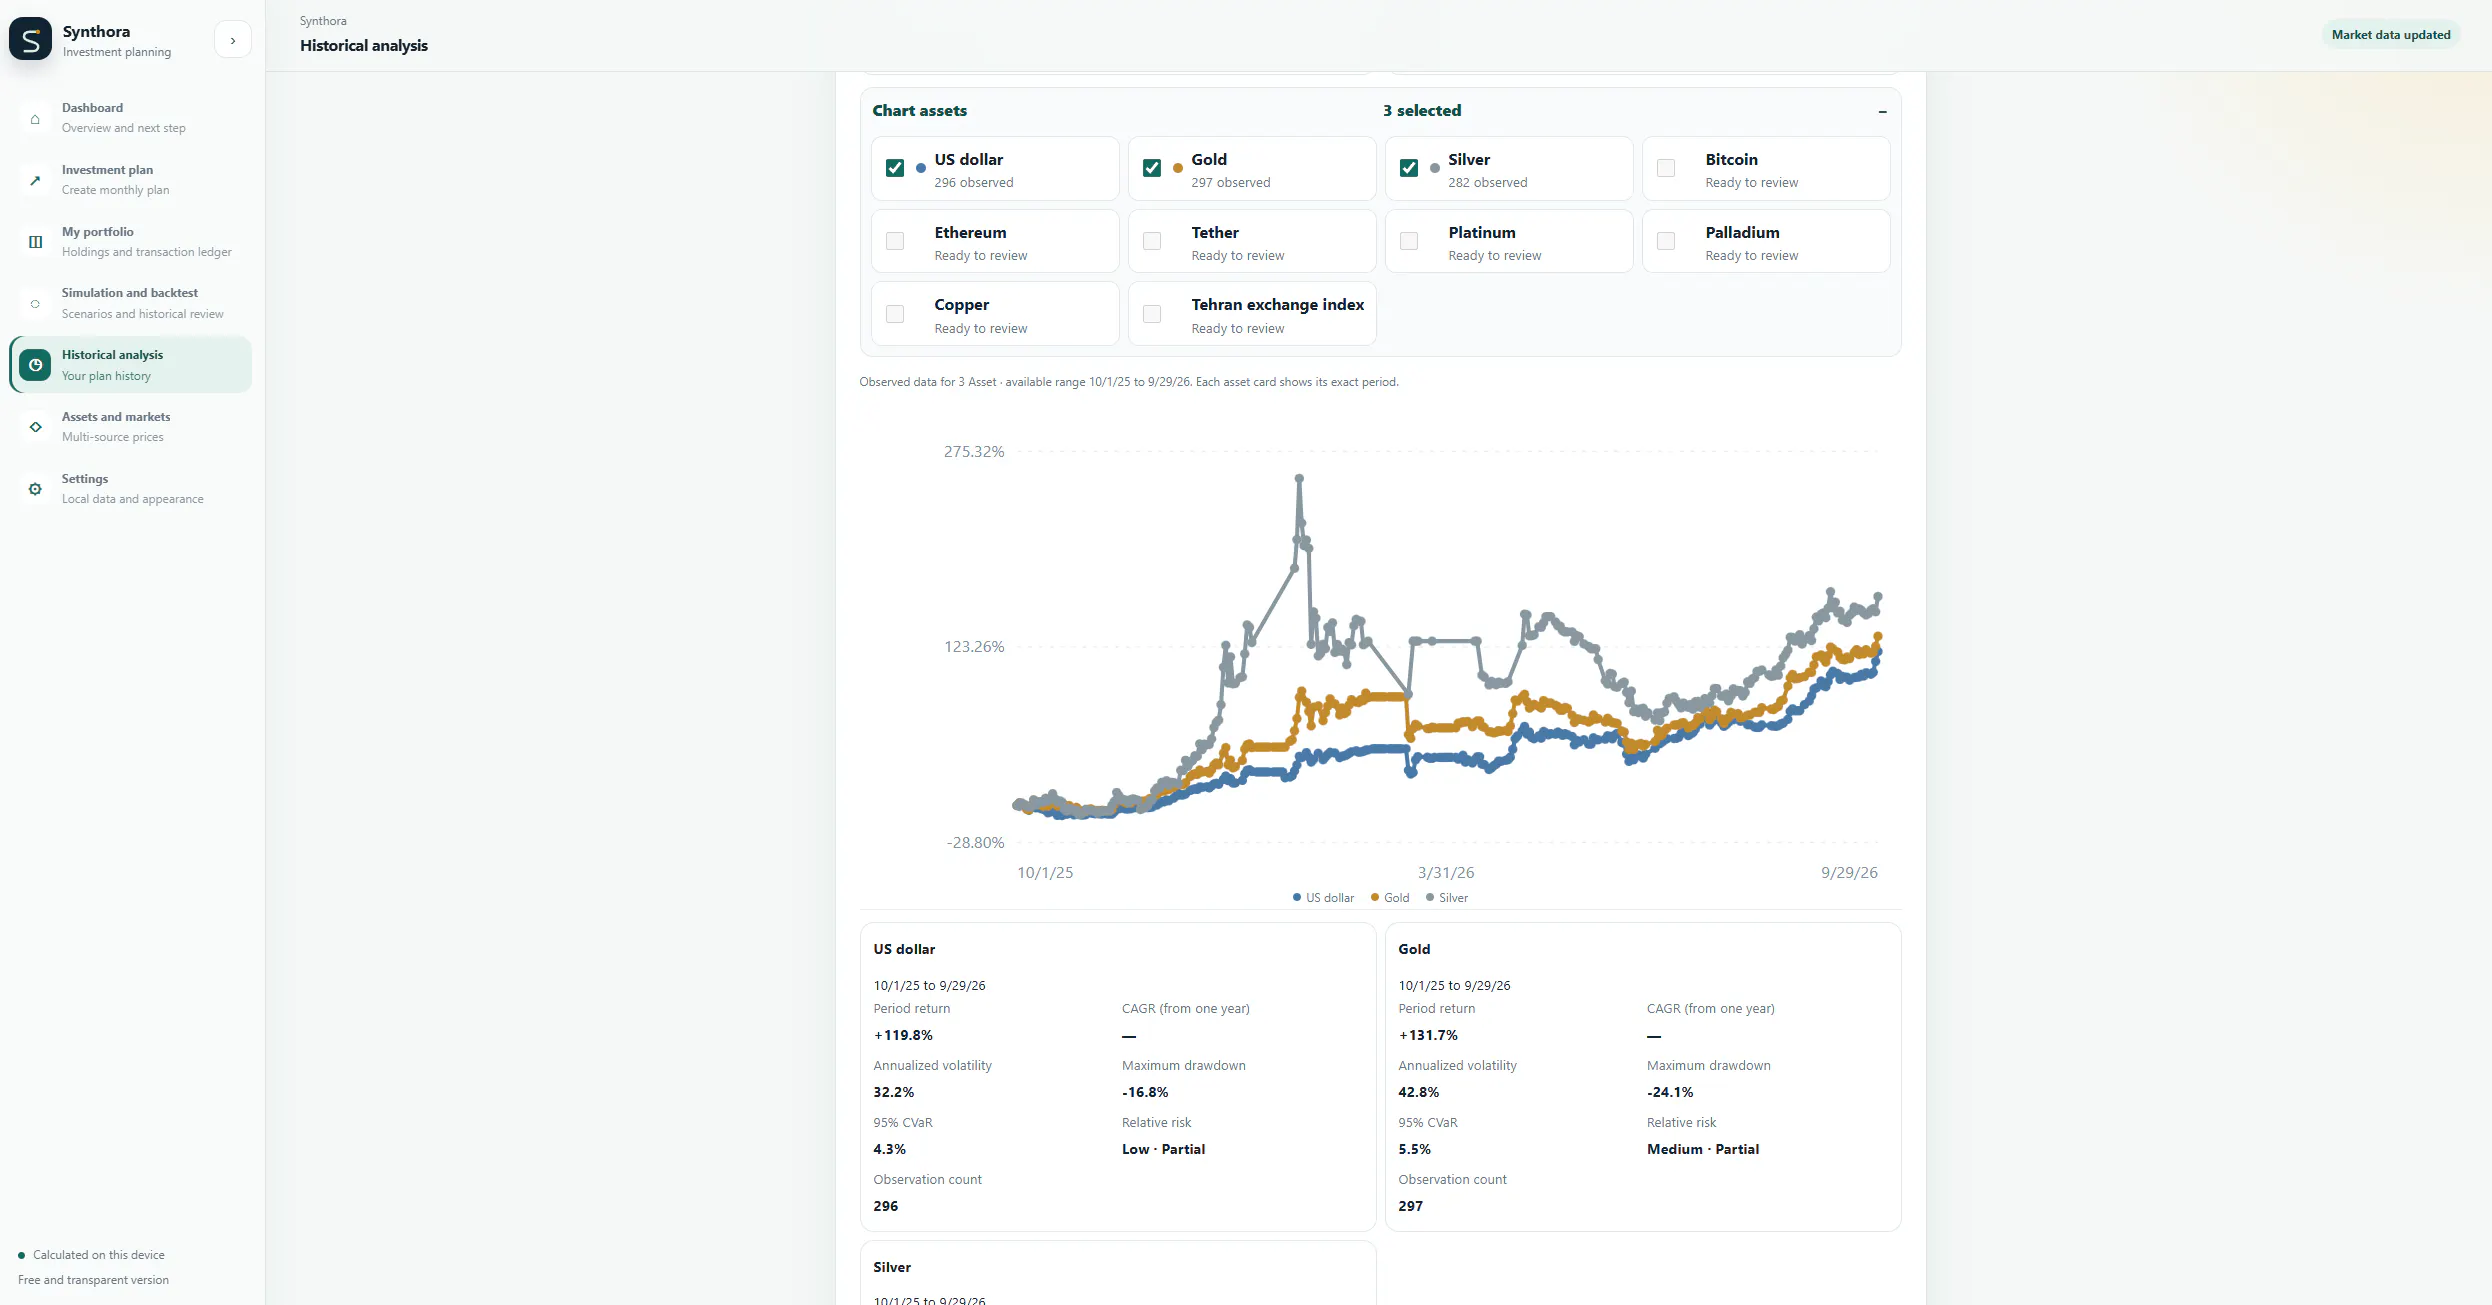Select the Historical analysis clock icon
The image size is (2492, 1305).
(x=35, y=366)
